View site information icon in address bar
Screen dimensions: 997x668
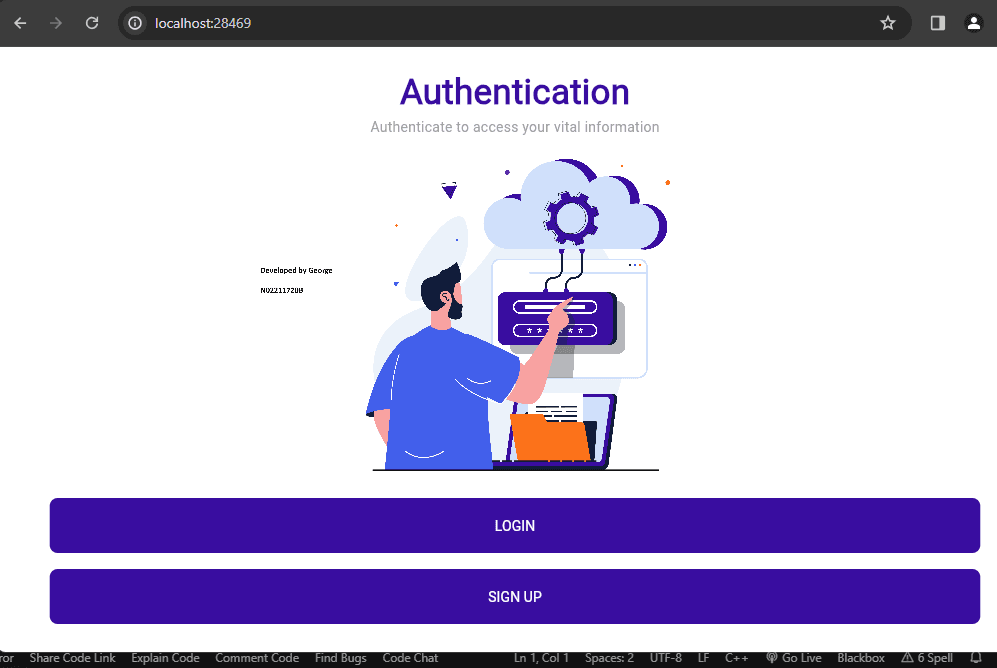[135, 23]
